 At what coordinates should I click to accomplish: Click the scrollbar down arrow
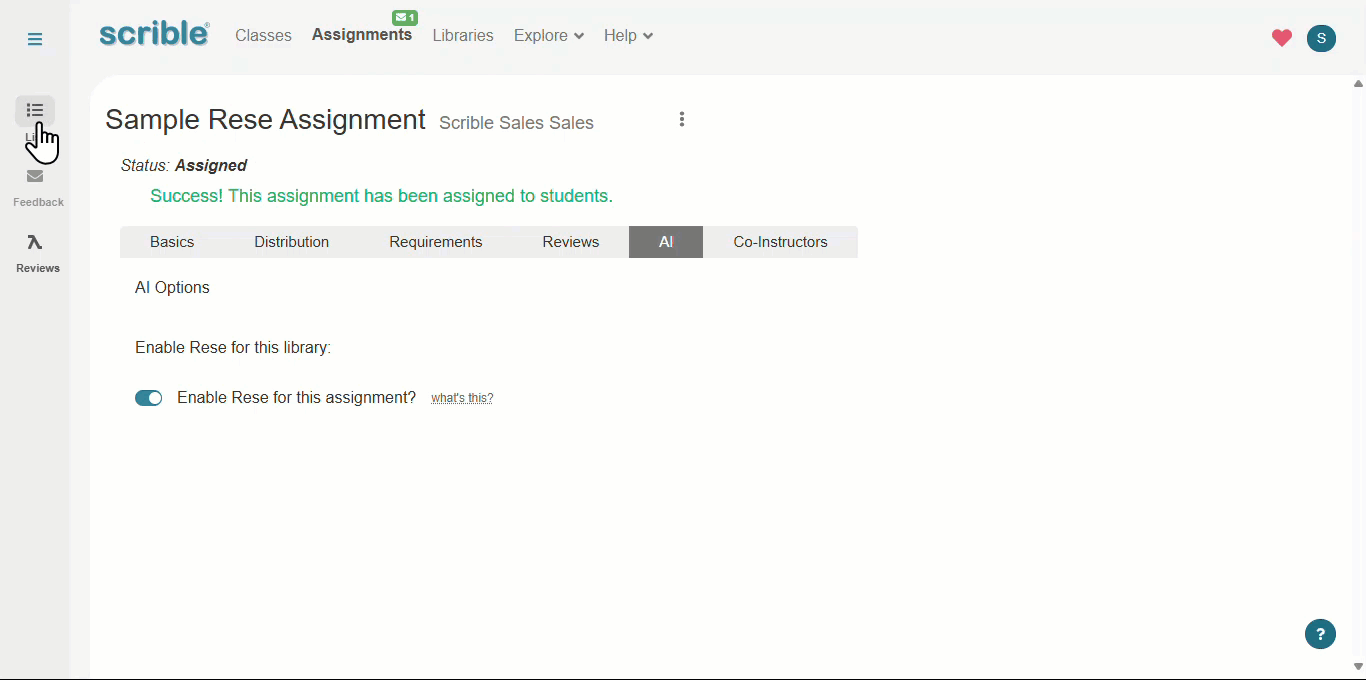(1358, 667)
